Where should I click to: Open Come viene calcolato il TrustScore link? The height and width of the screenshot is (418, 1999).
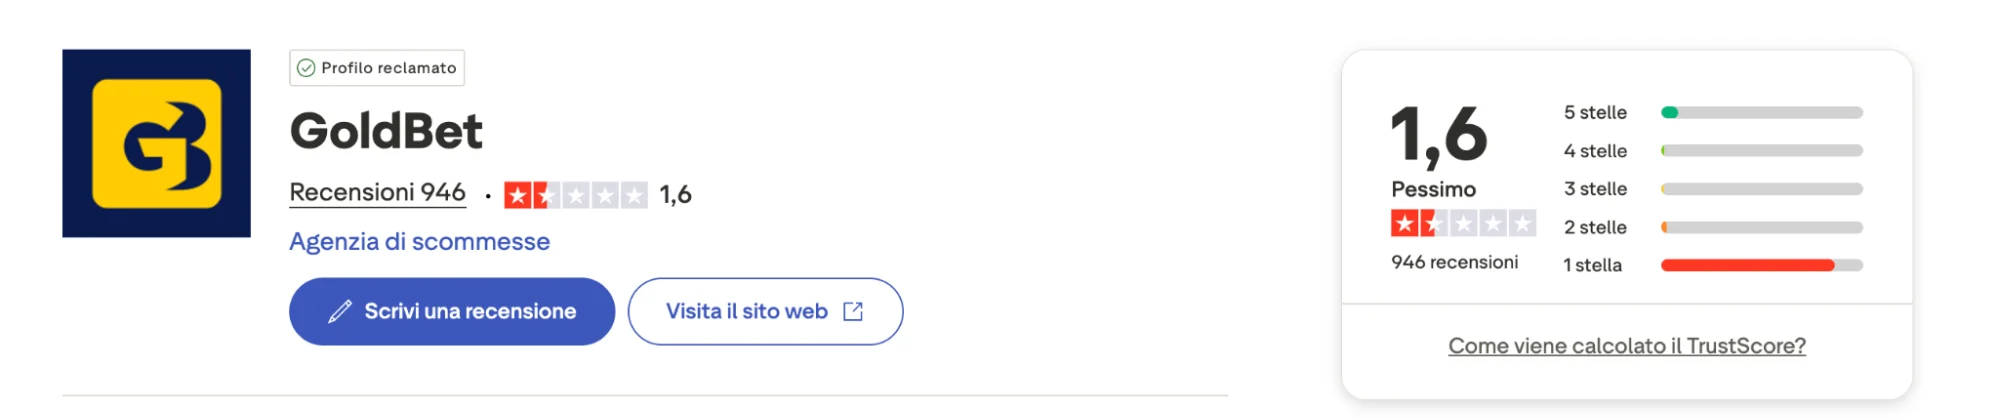click(1626, 346)
